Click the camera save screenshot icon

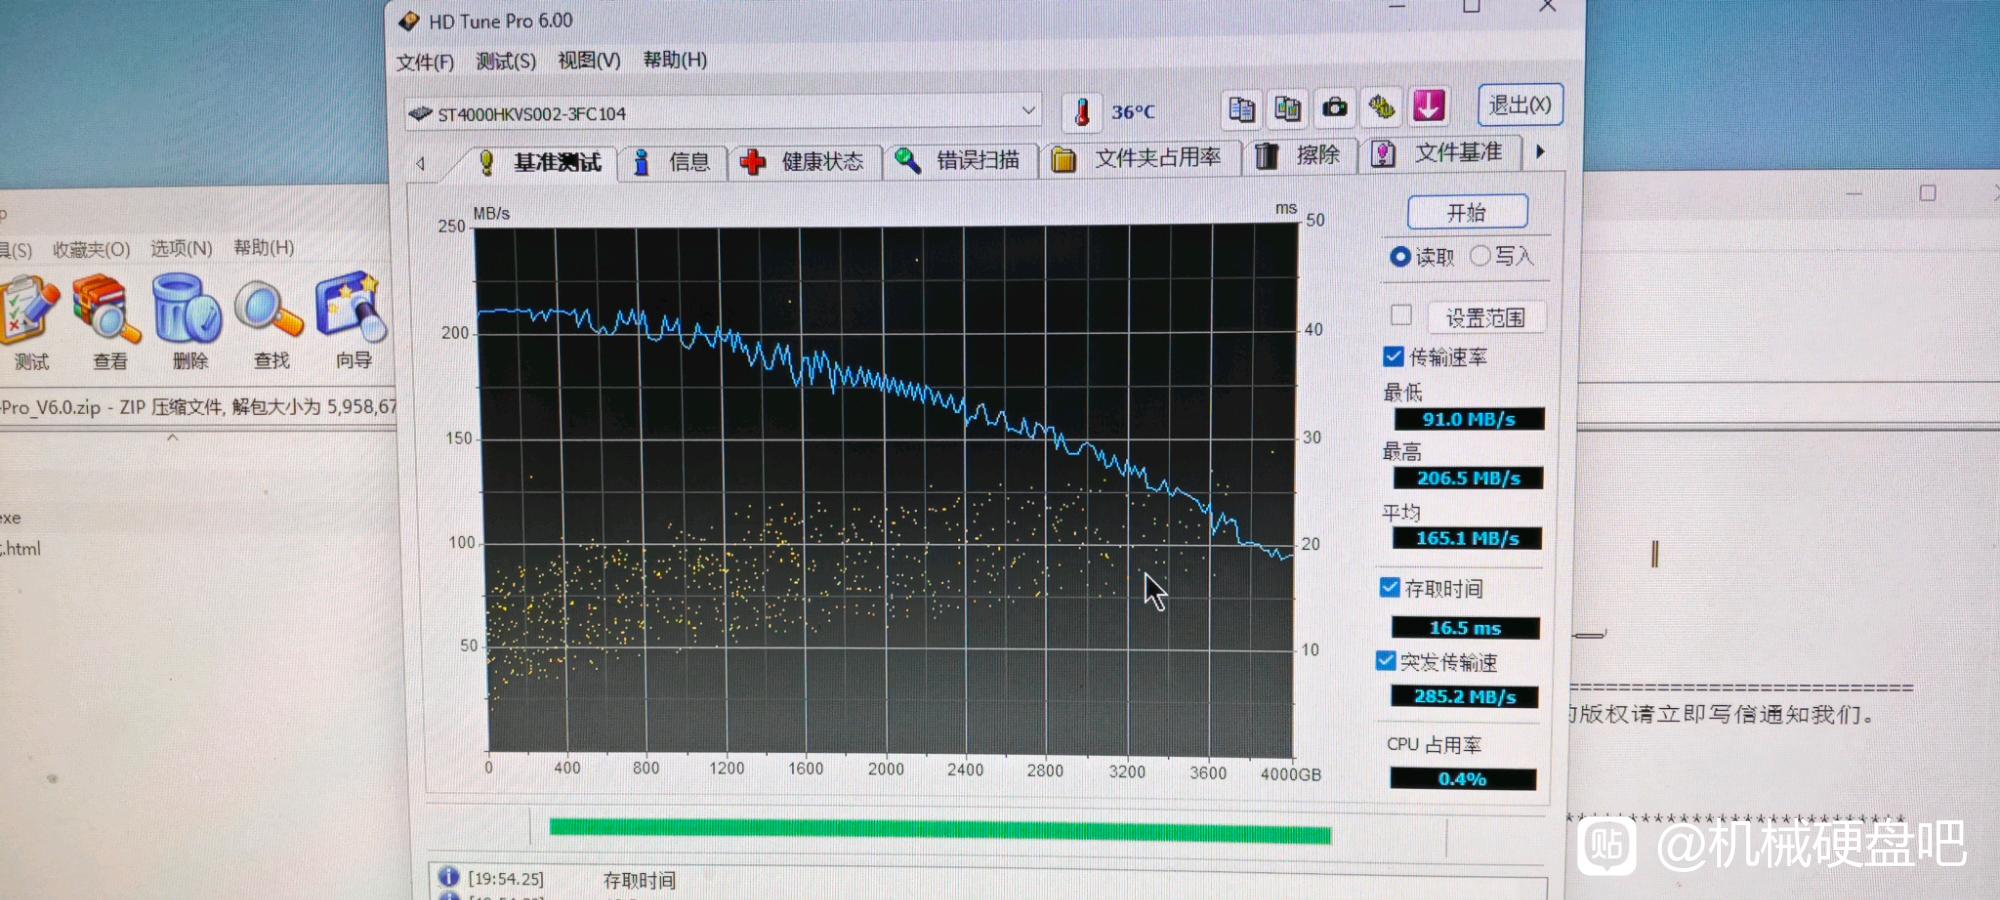(1334, 107)
